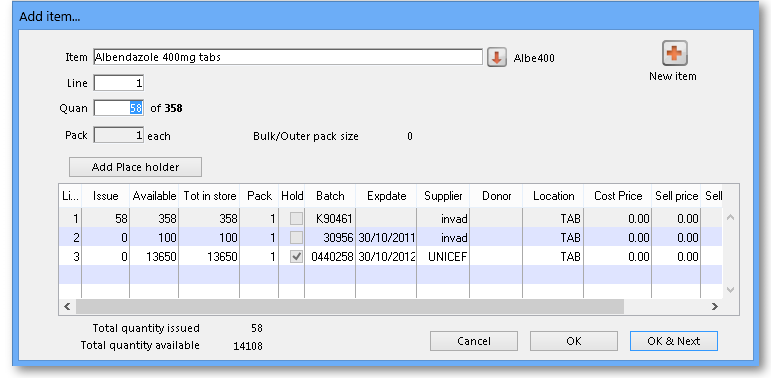Click the horizontal scroll left arrow
771x378 pixels.
67,306
